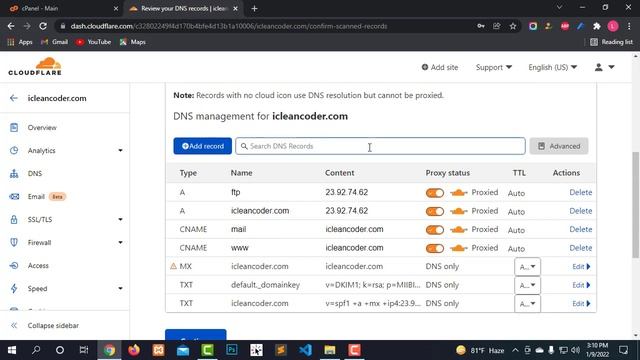Edit the MX record
Screen dimensions: 640x360
[x=581, y=267]
